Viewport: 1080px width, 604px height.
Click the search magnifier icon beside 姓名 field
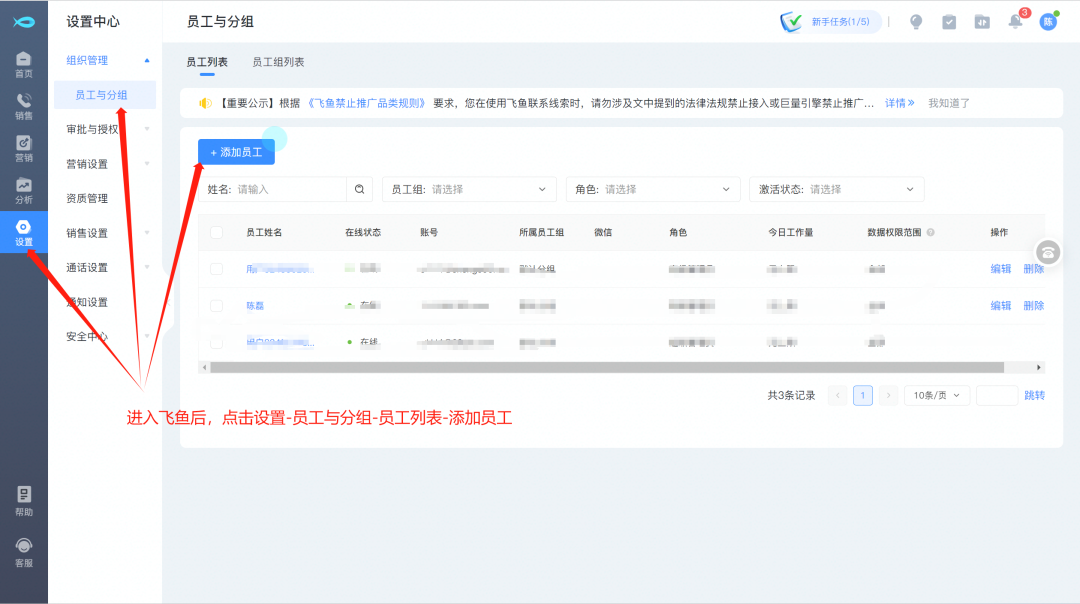(360, 189)
